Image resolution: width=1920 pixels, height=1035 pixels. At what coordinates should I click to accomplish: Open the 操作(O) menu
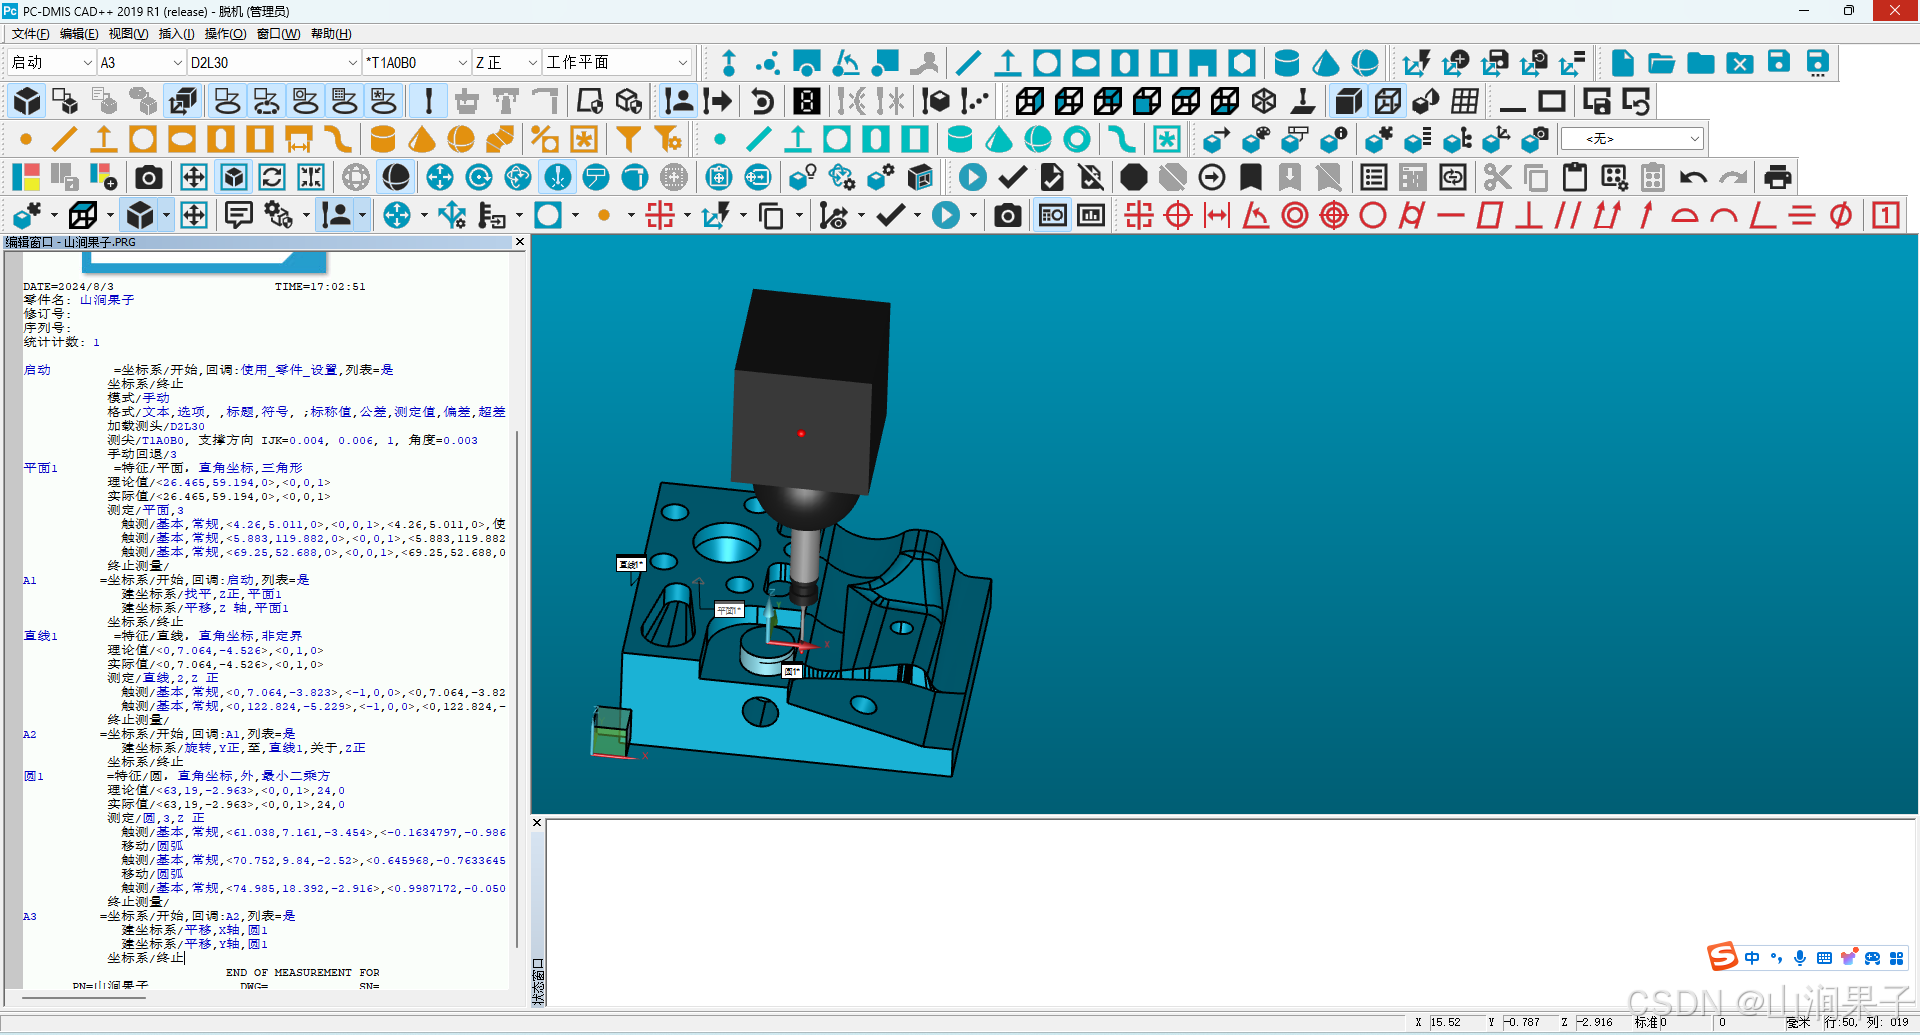[x=225, y=34]
